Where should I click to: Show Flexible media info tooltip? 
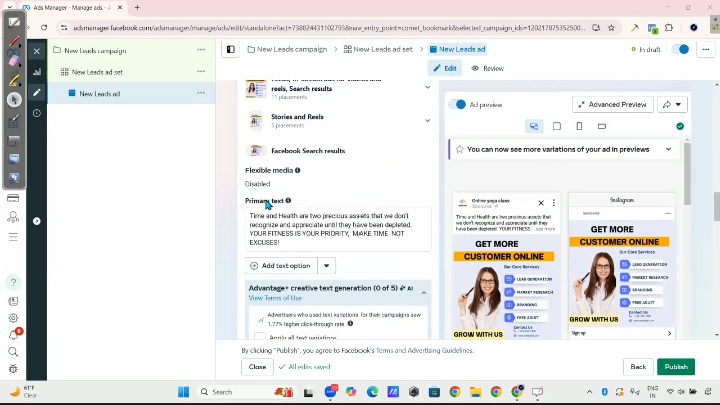[298, 170]
